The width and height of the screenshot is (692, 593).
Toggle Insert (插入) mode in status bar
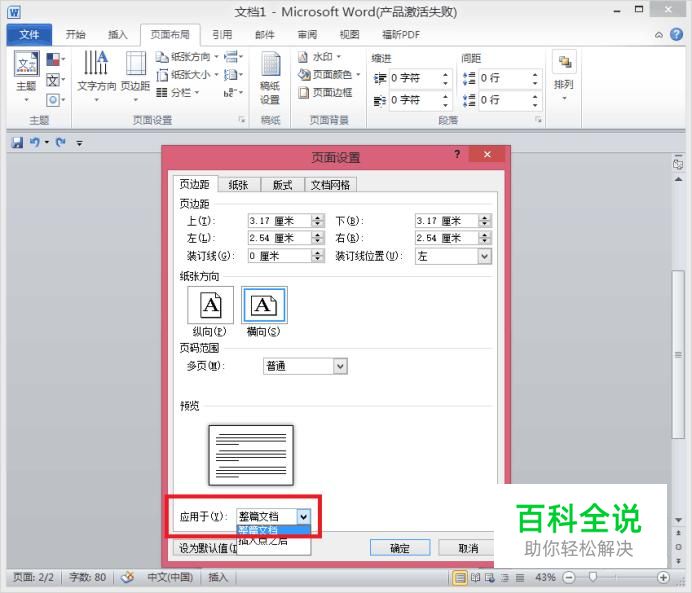coord(218,577)
